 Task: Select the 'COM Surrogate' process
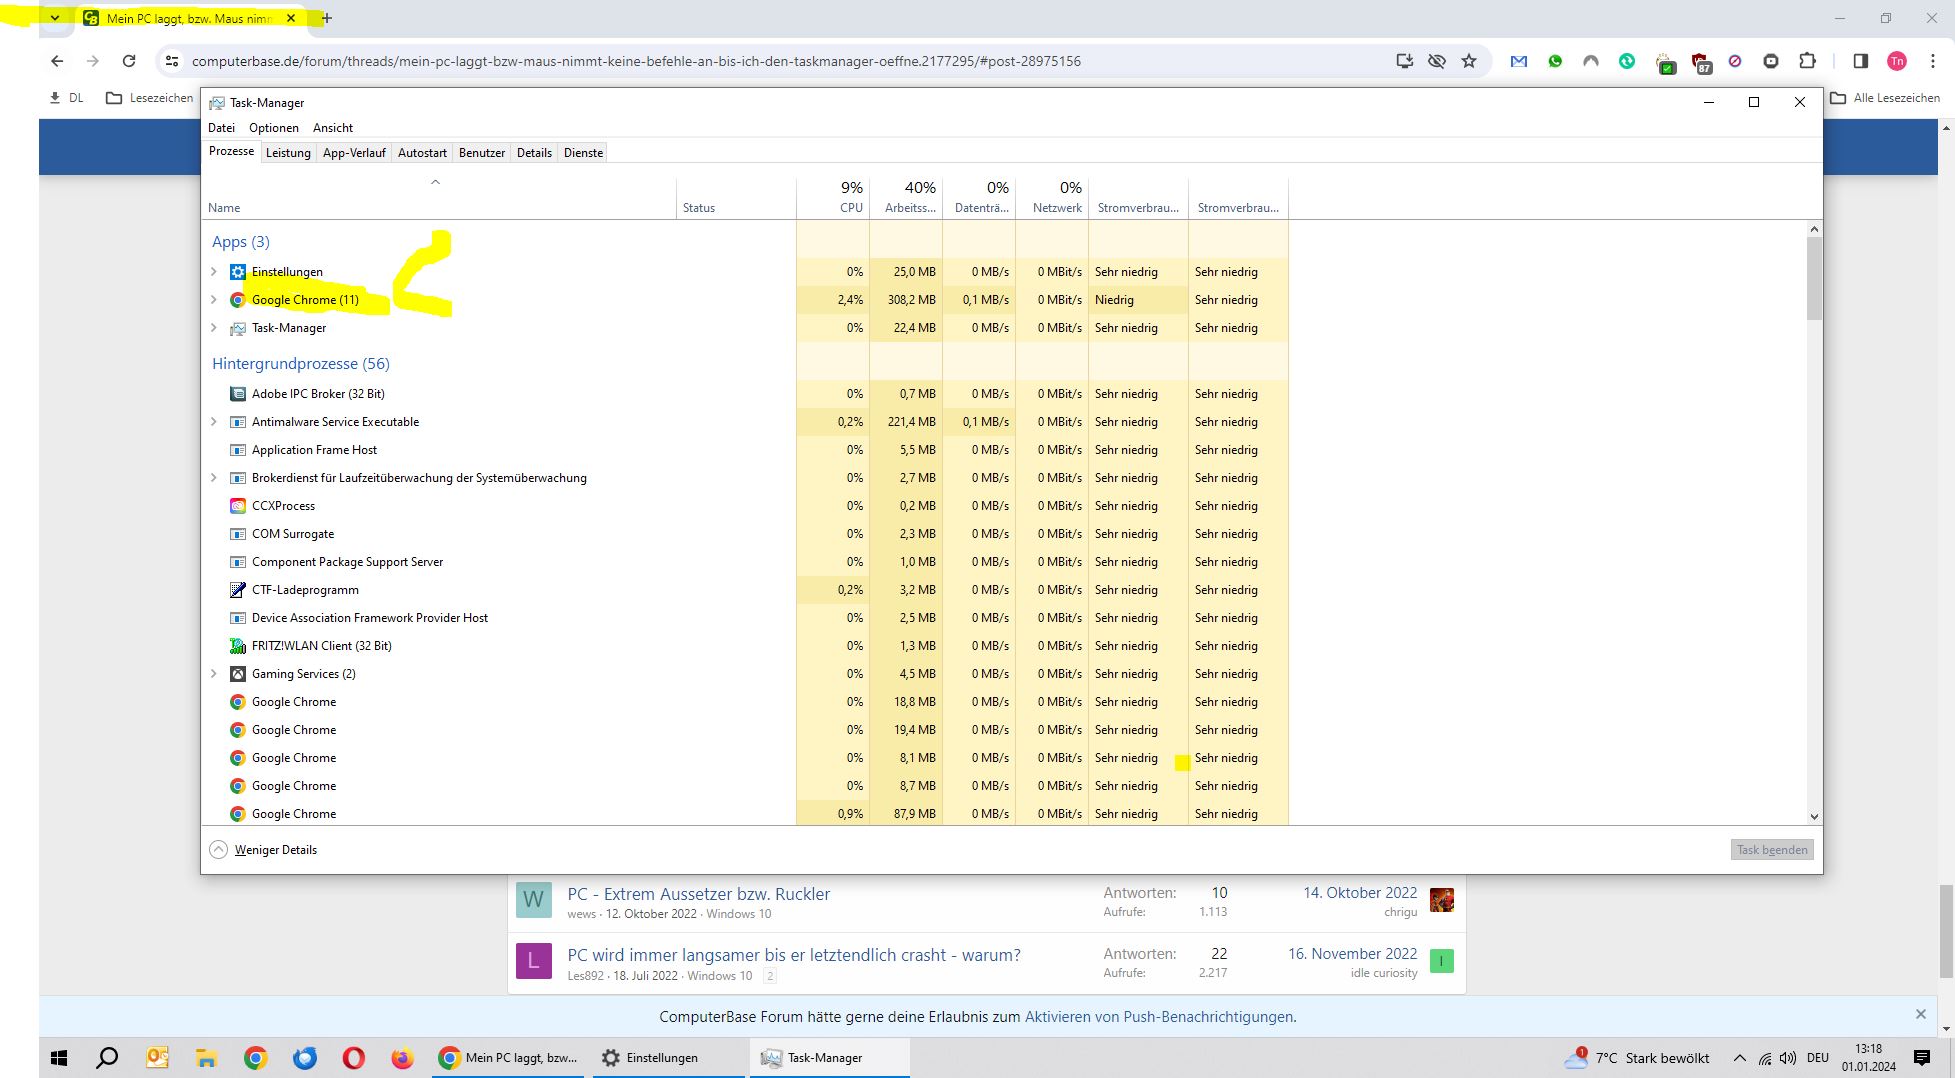747,534
